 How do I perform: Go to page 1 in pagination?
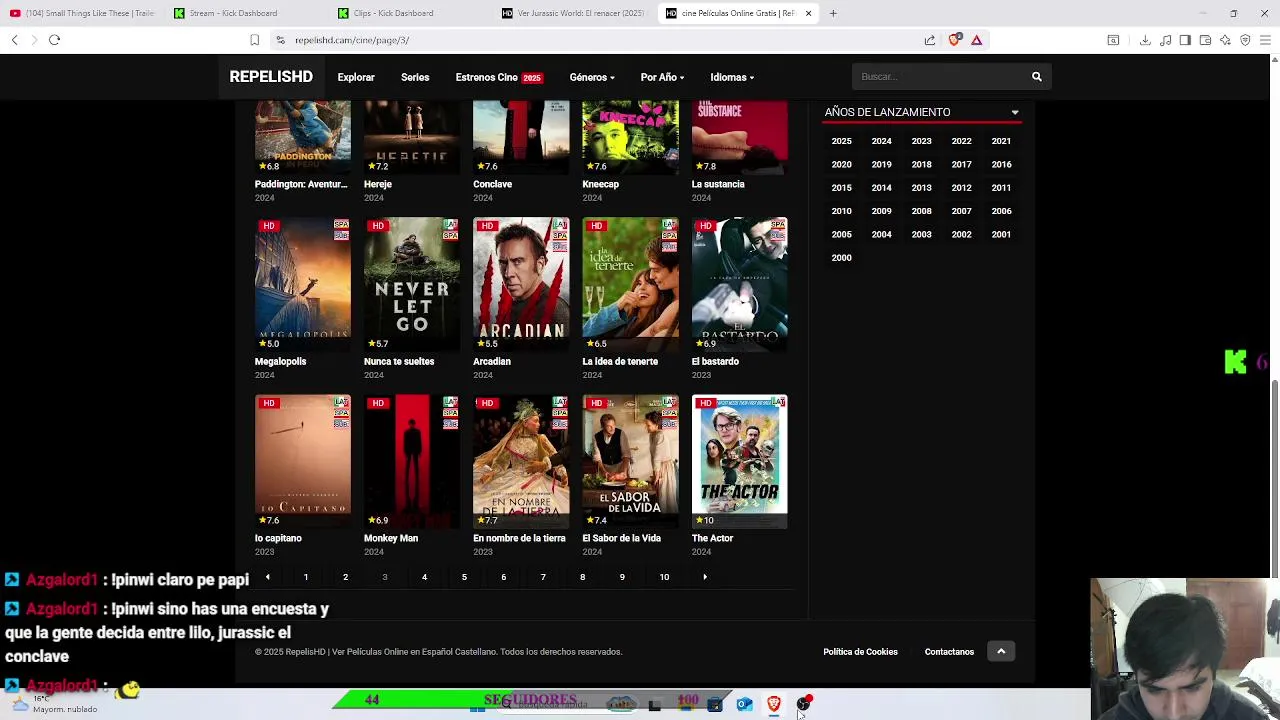click(x=306, y=577)
